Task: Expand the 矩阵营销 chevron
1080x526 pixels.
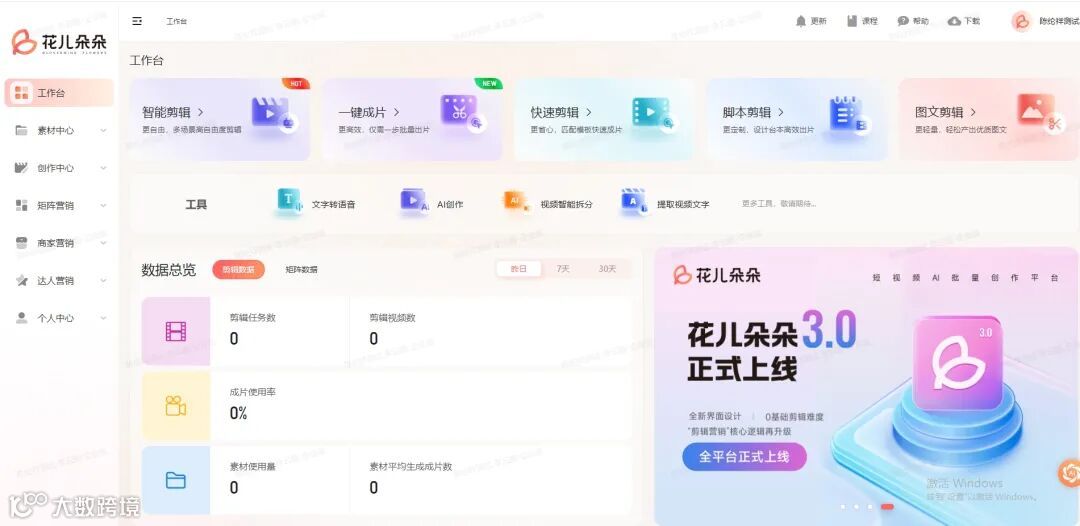Action: tap(103, 205)
